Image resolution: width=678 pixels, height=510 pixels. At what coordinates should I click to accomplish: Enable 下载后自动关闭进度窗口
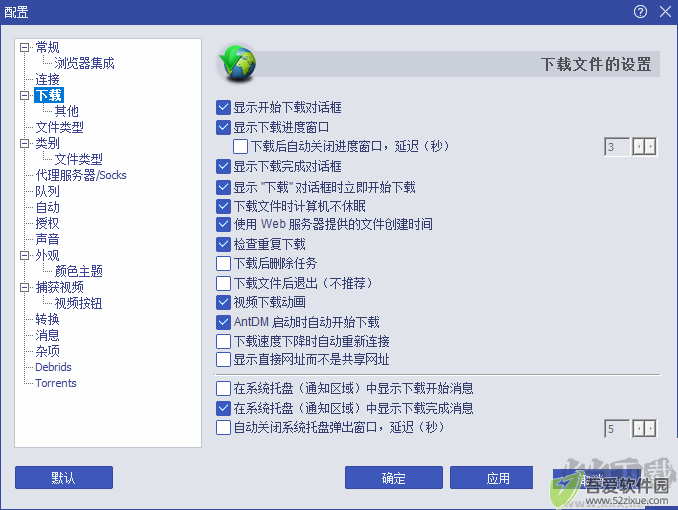coord(240,146)
